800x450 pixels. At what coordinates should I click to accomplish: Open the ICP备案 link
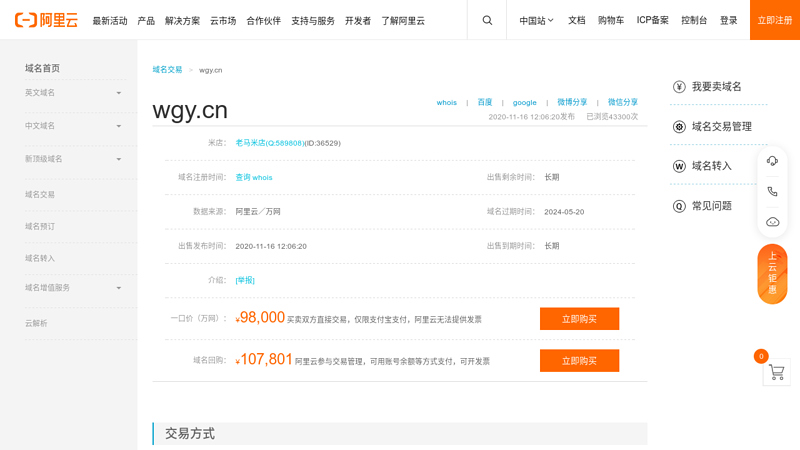[653, 20]
